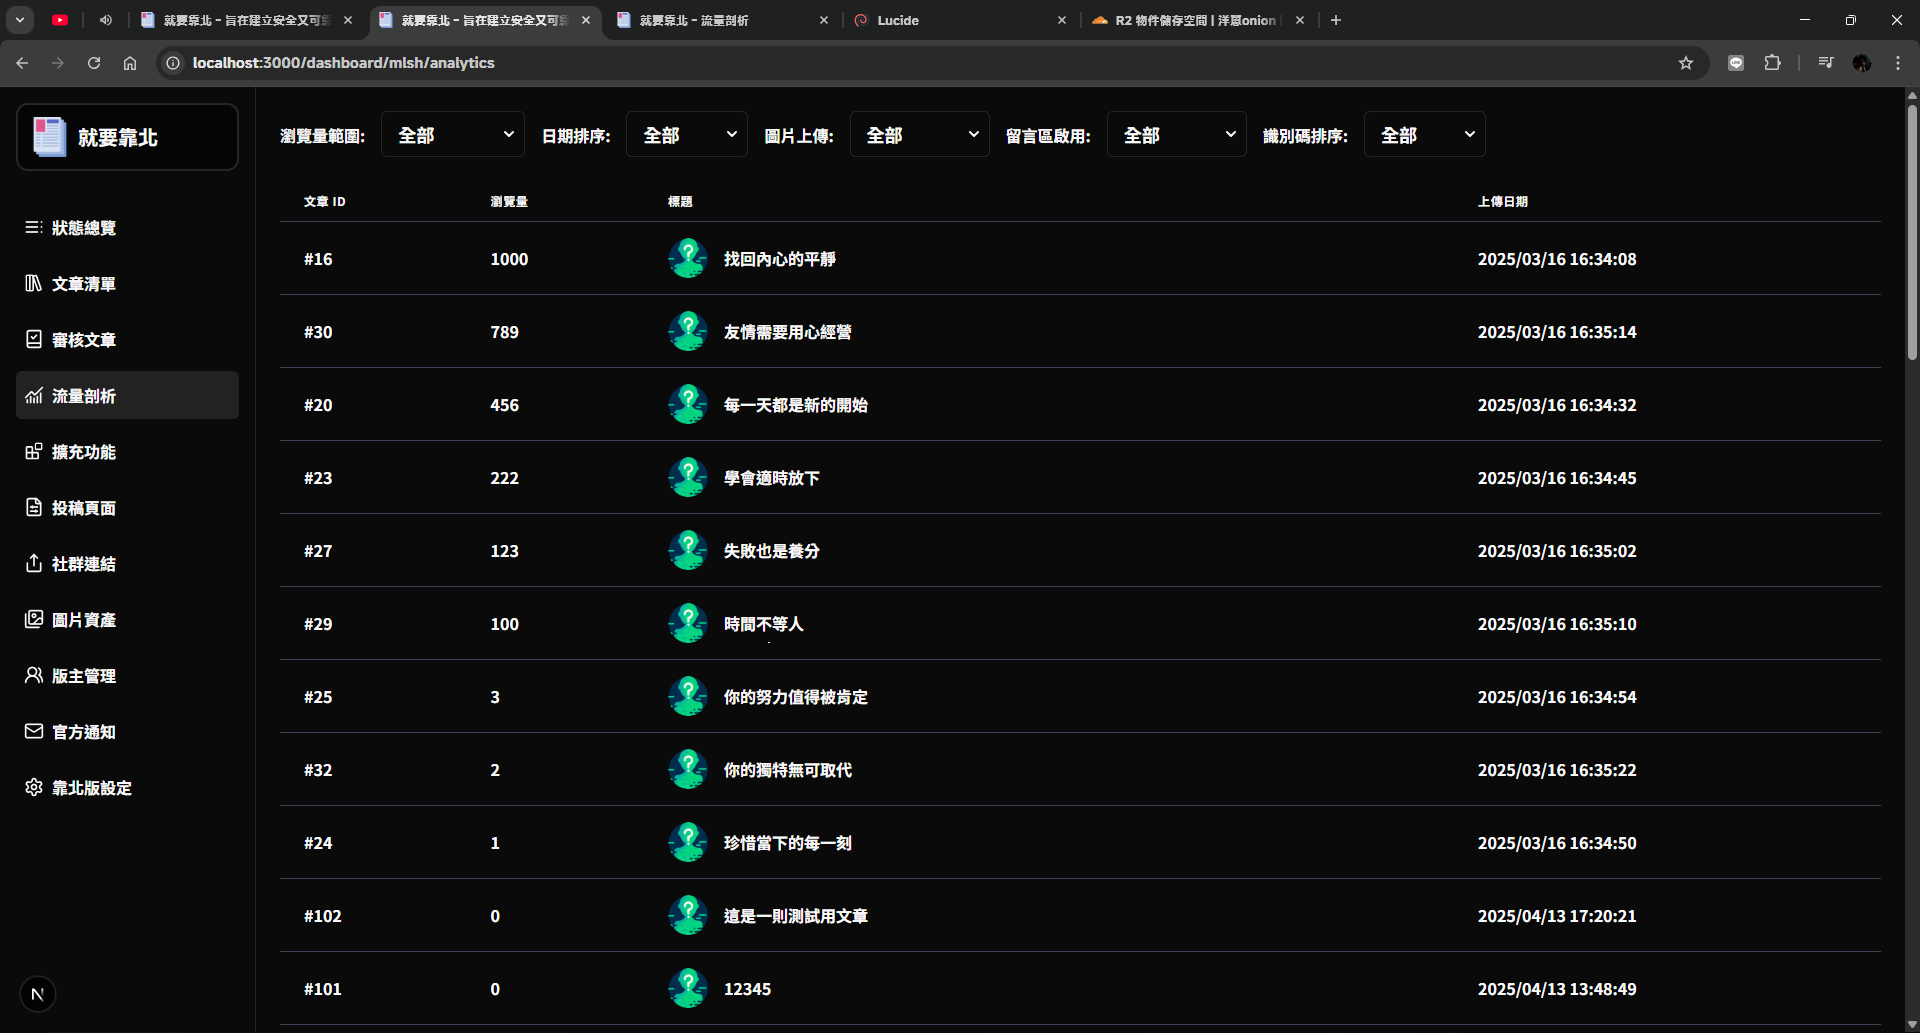Click the 就要靠北 logo button
The width and height of the screenshot is (1920, 1033).
click(127, 138)
